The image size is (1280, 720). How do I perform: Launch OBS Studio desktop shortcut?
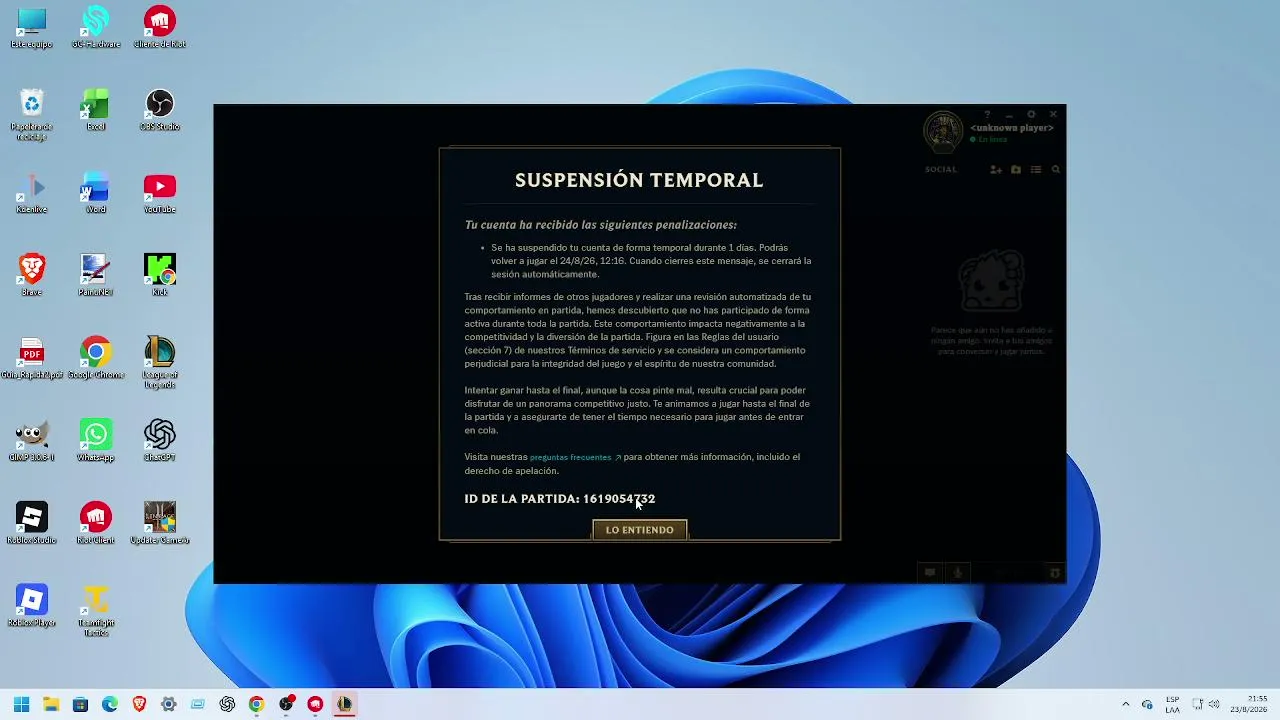click(160, 110)
